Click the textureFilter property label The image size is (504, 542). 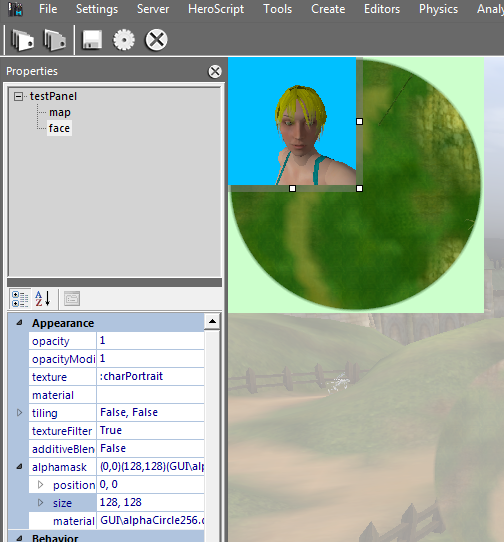[62, 431]
